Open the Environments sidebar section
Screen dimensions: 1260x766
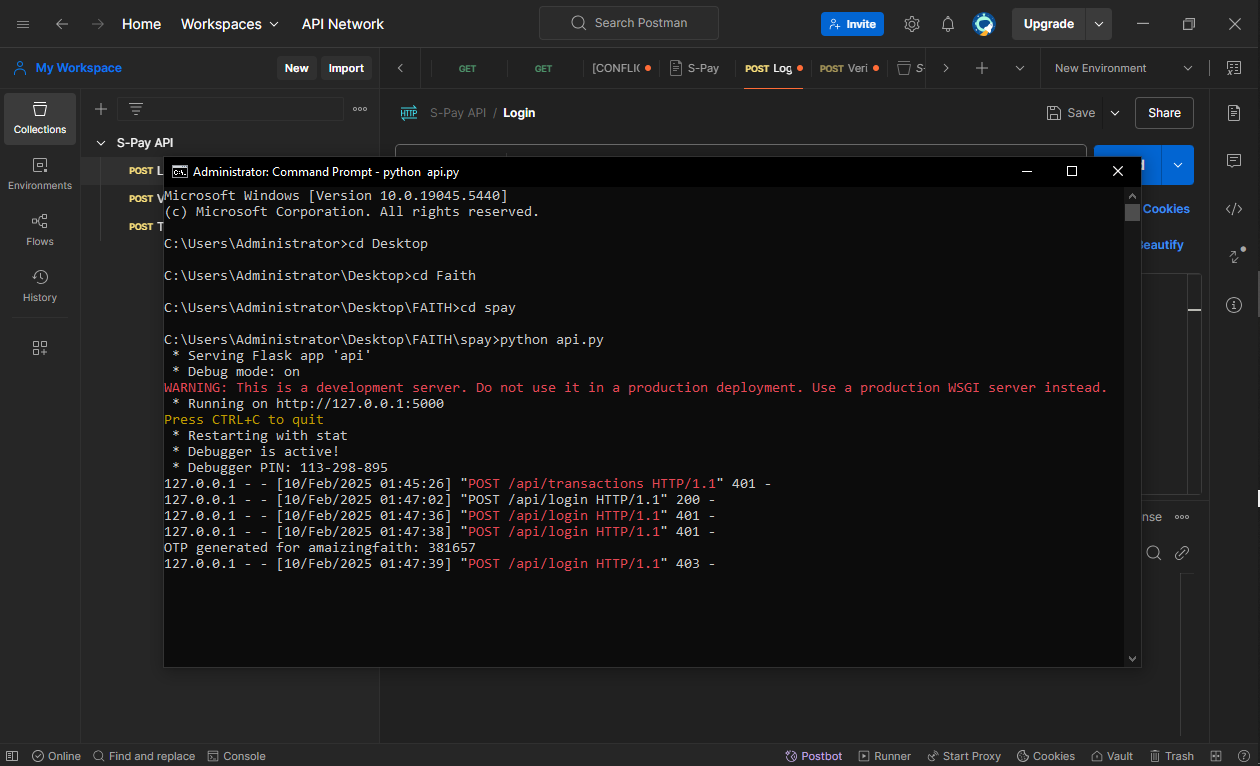pos(40,175)
